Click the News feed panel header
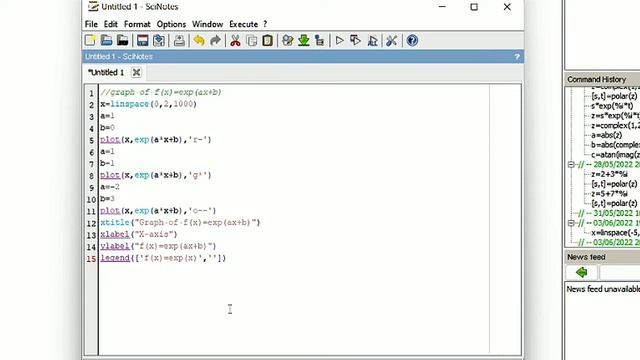Viewport: 640px width, 360px height. coord(602,257)
